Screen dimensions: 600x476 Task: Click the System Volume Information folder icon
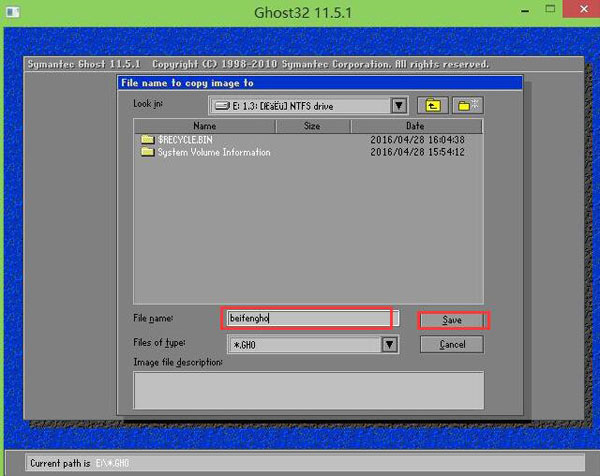pos(147,152)
